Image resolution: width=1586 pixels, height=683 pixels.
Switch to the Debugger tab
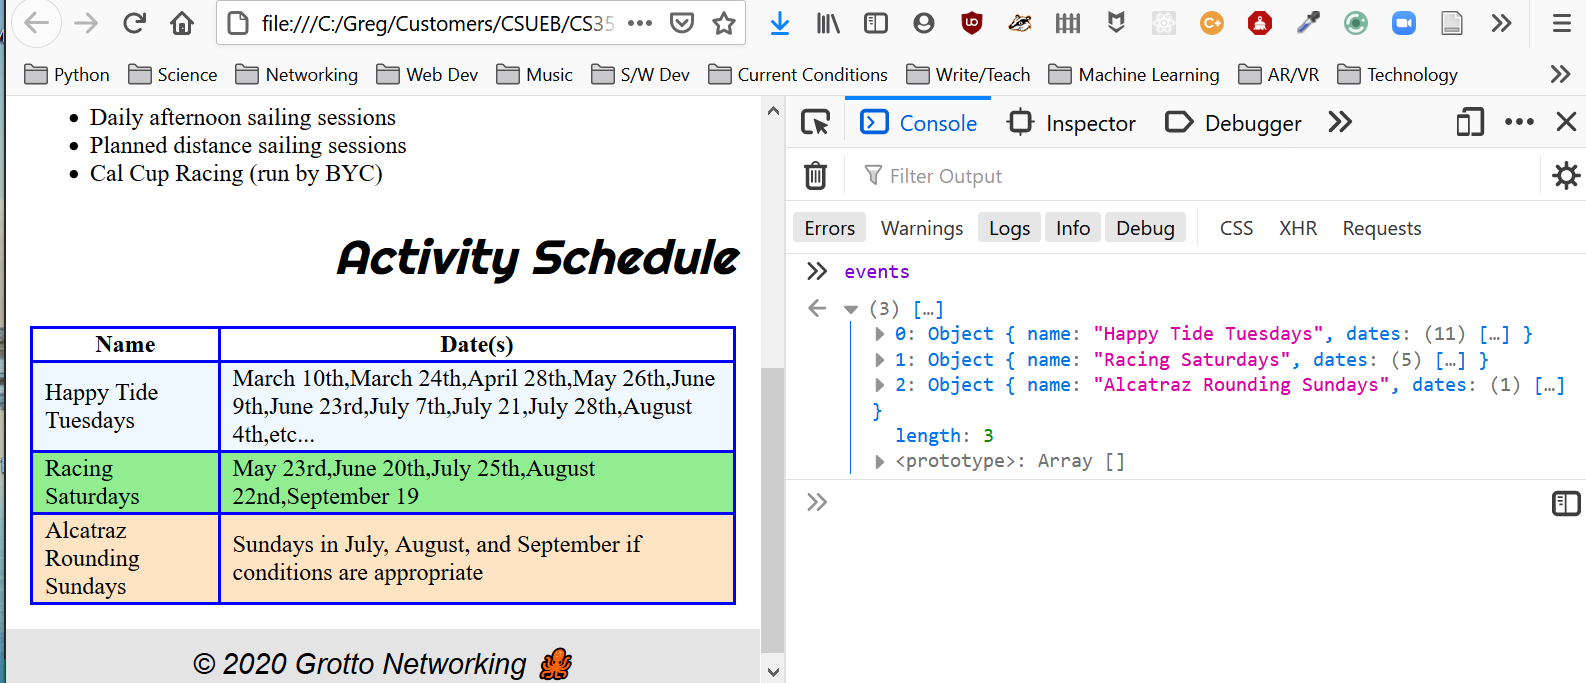click(x=1233, y=123)
